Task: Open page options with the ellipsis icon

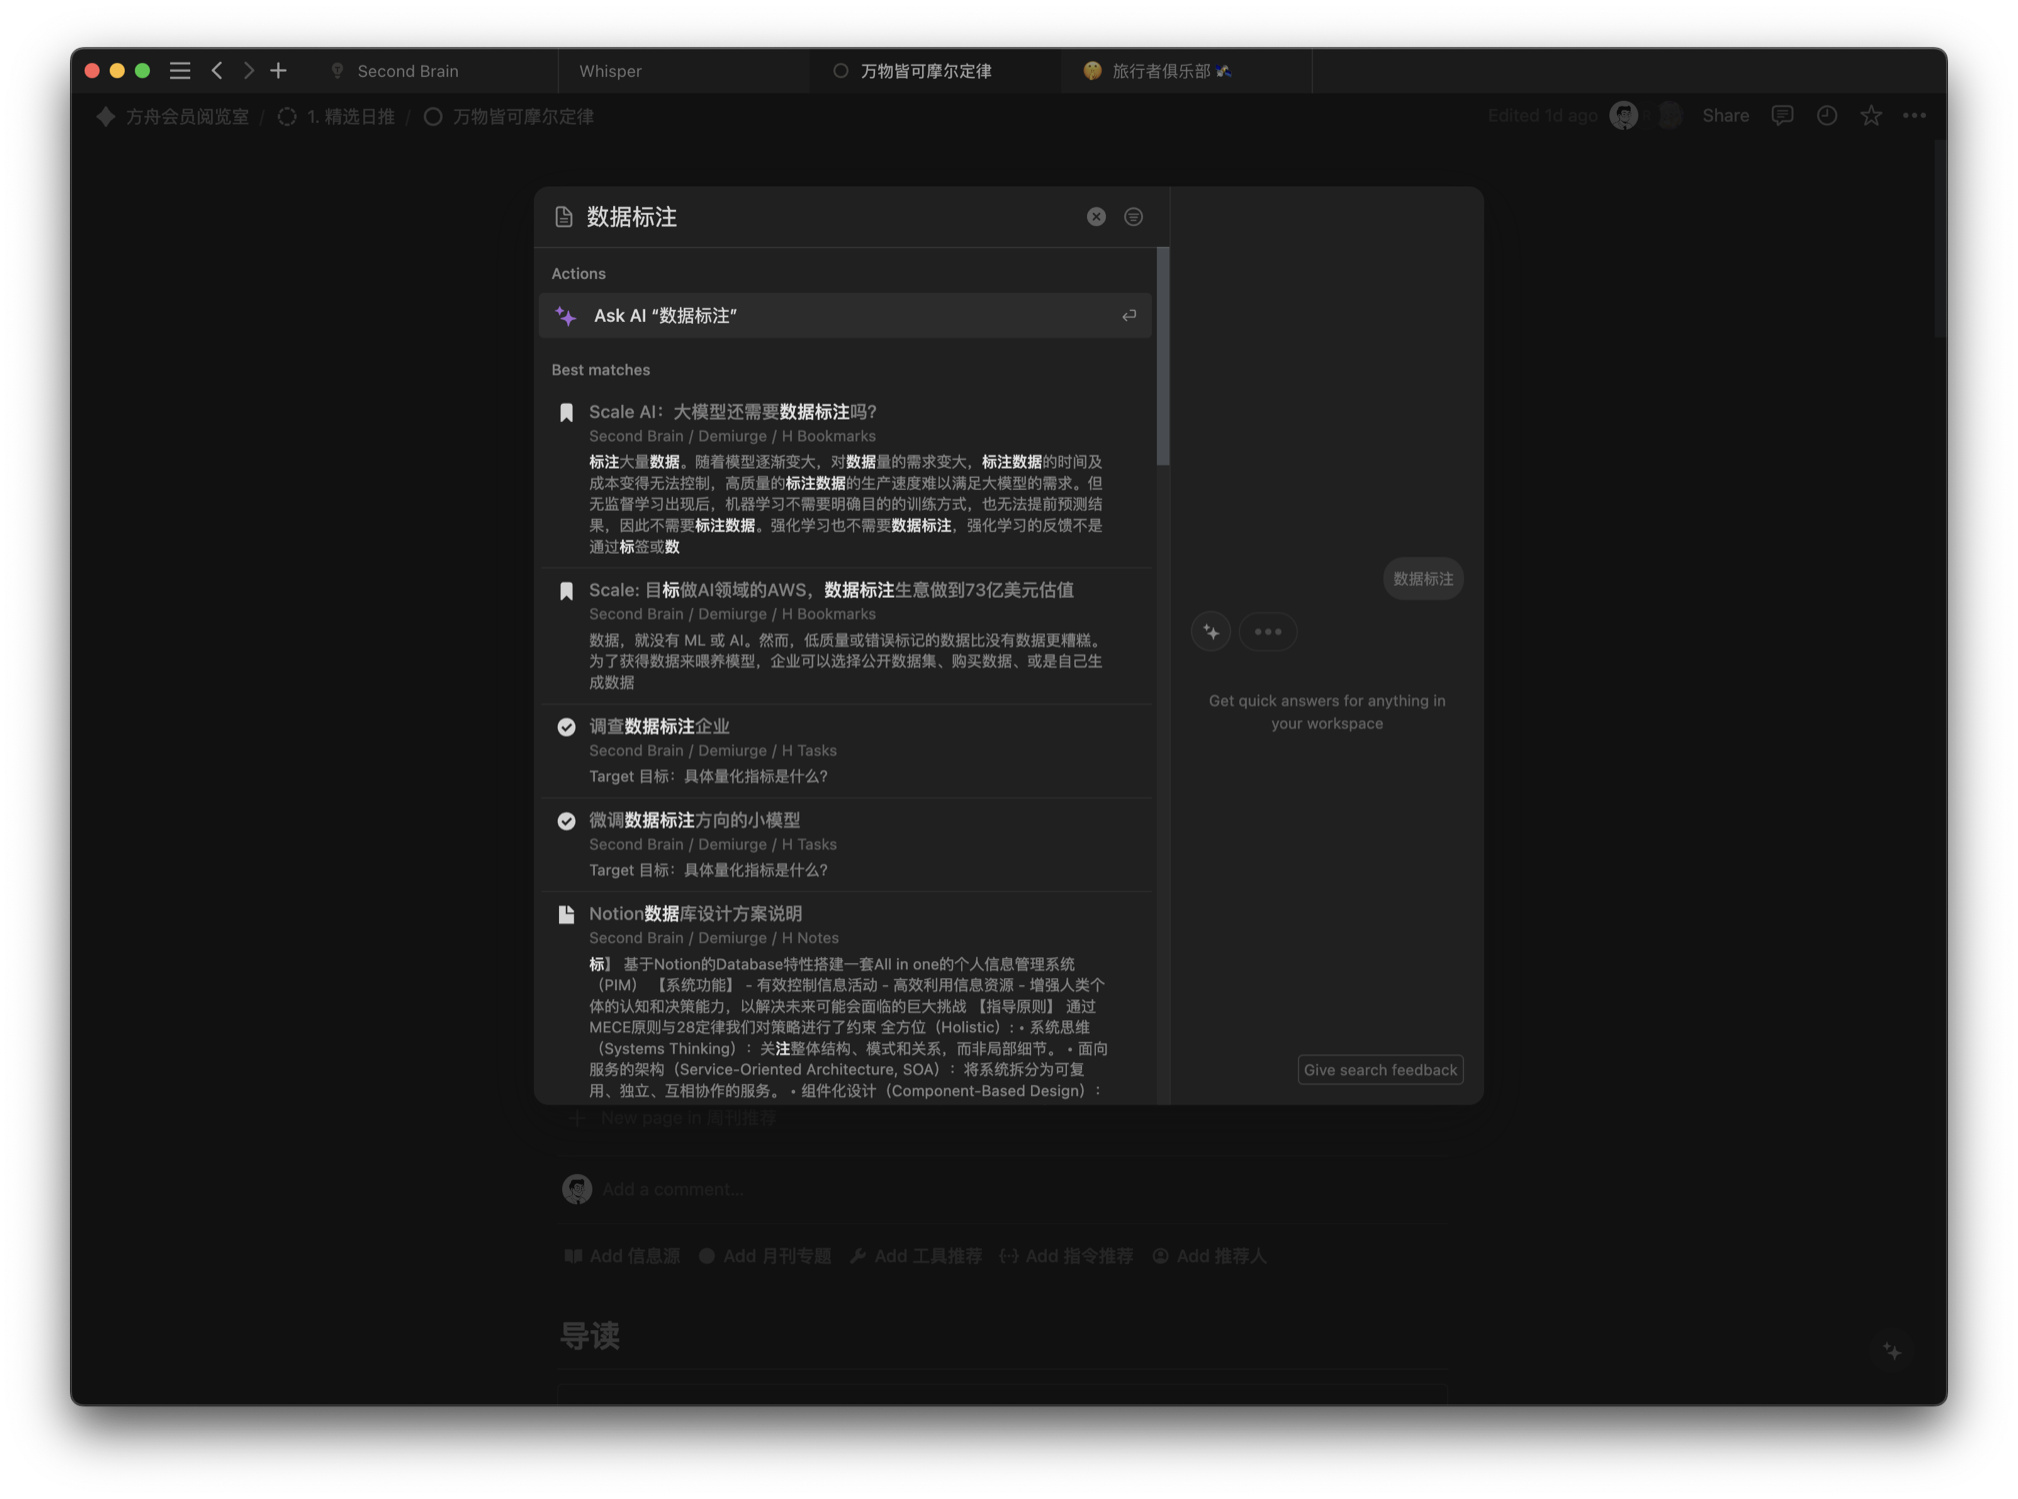Action: coord(1914,115)
